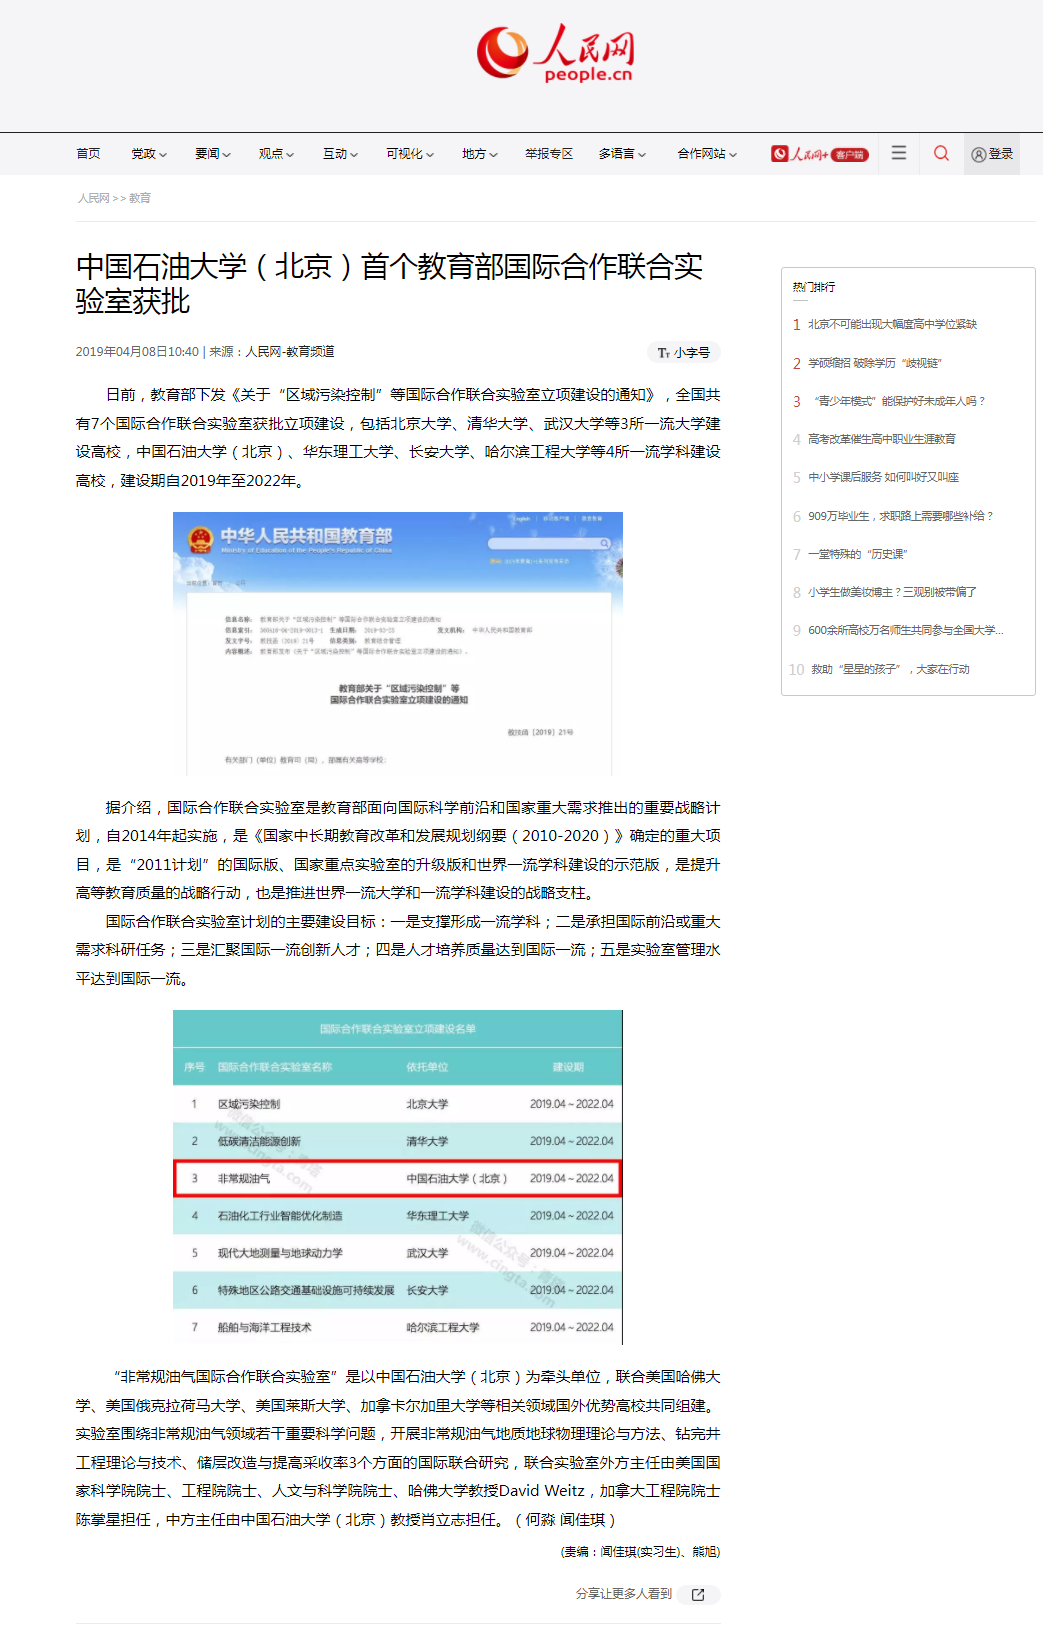Expand the 互动 dropdown menu
This screenshot has width=1043, height=1626.
[x=341, y=154]
